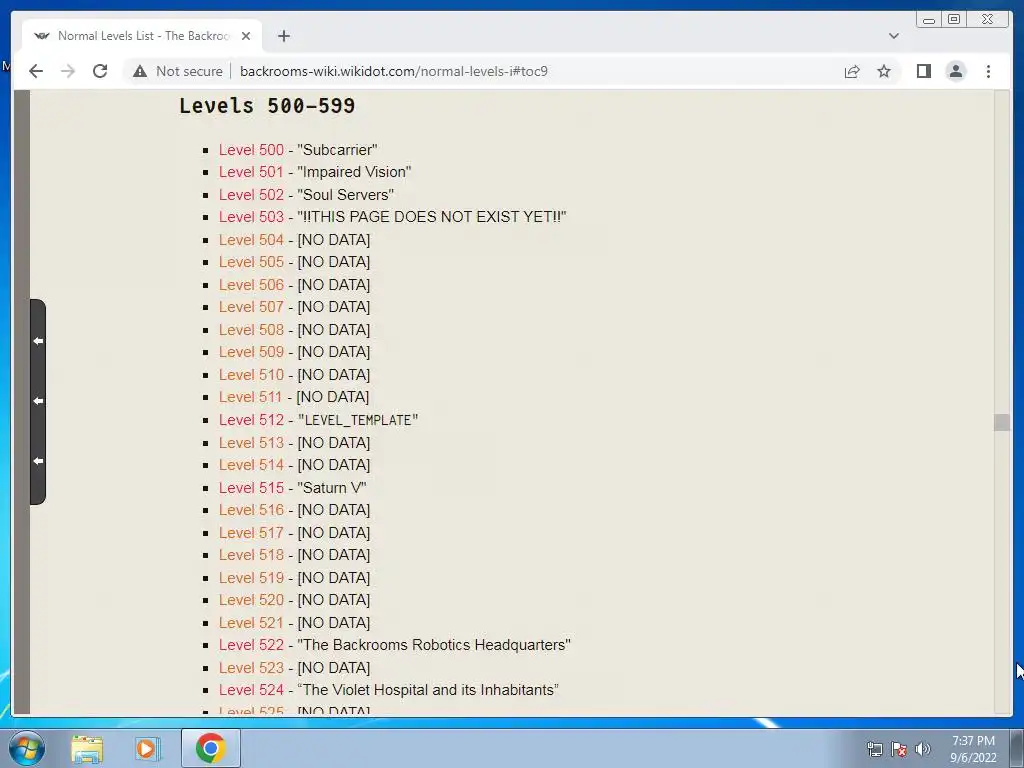Open File Explorer from the taskbar

click(87, 749)
